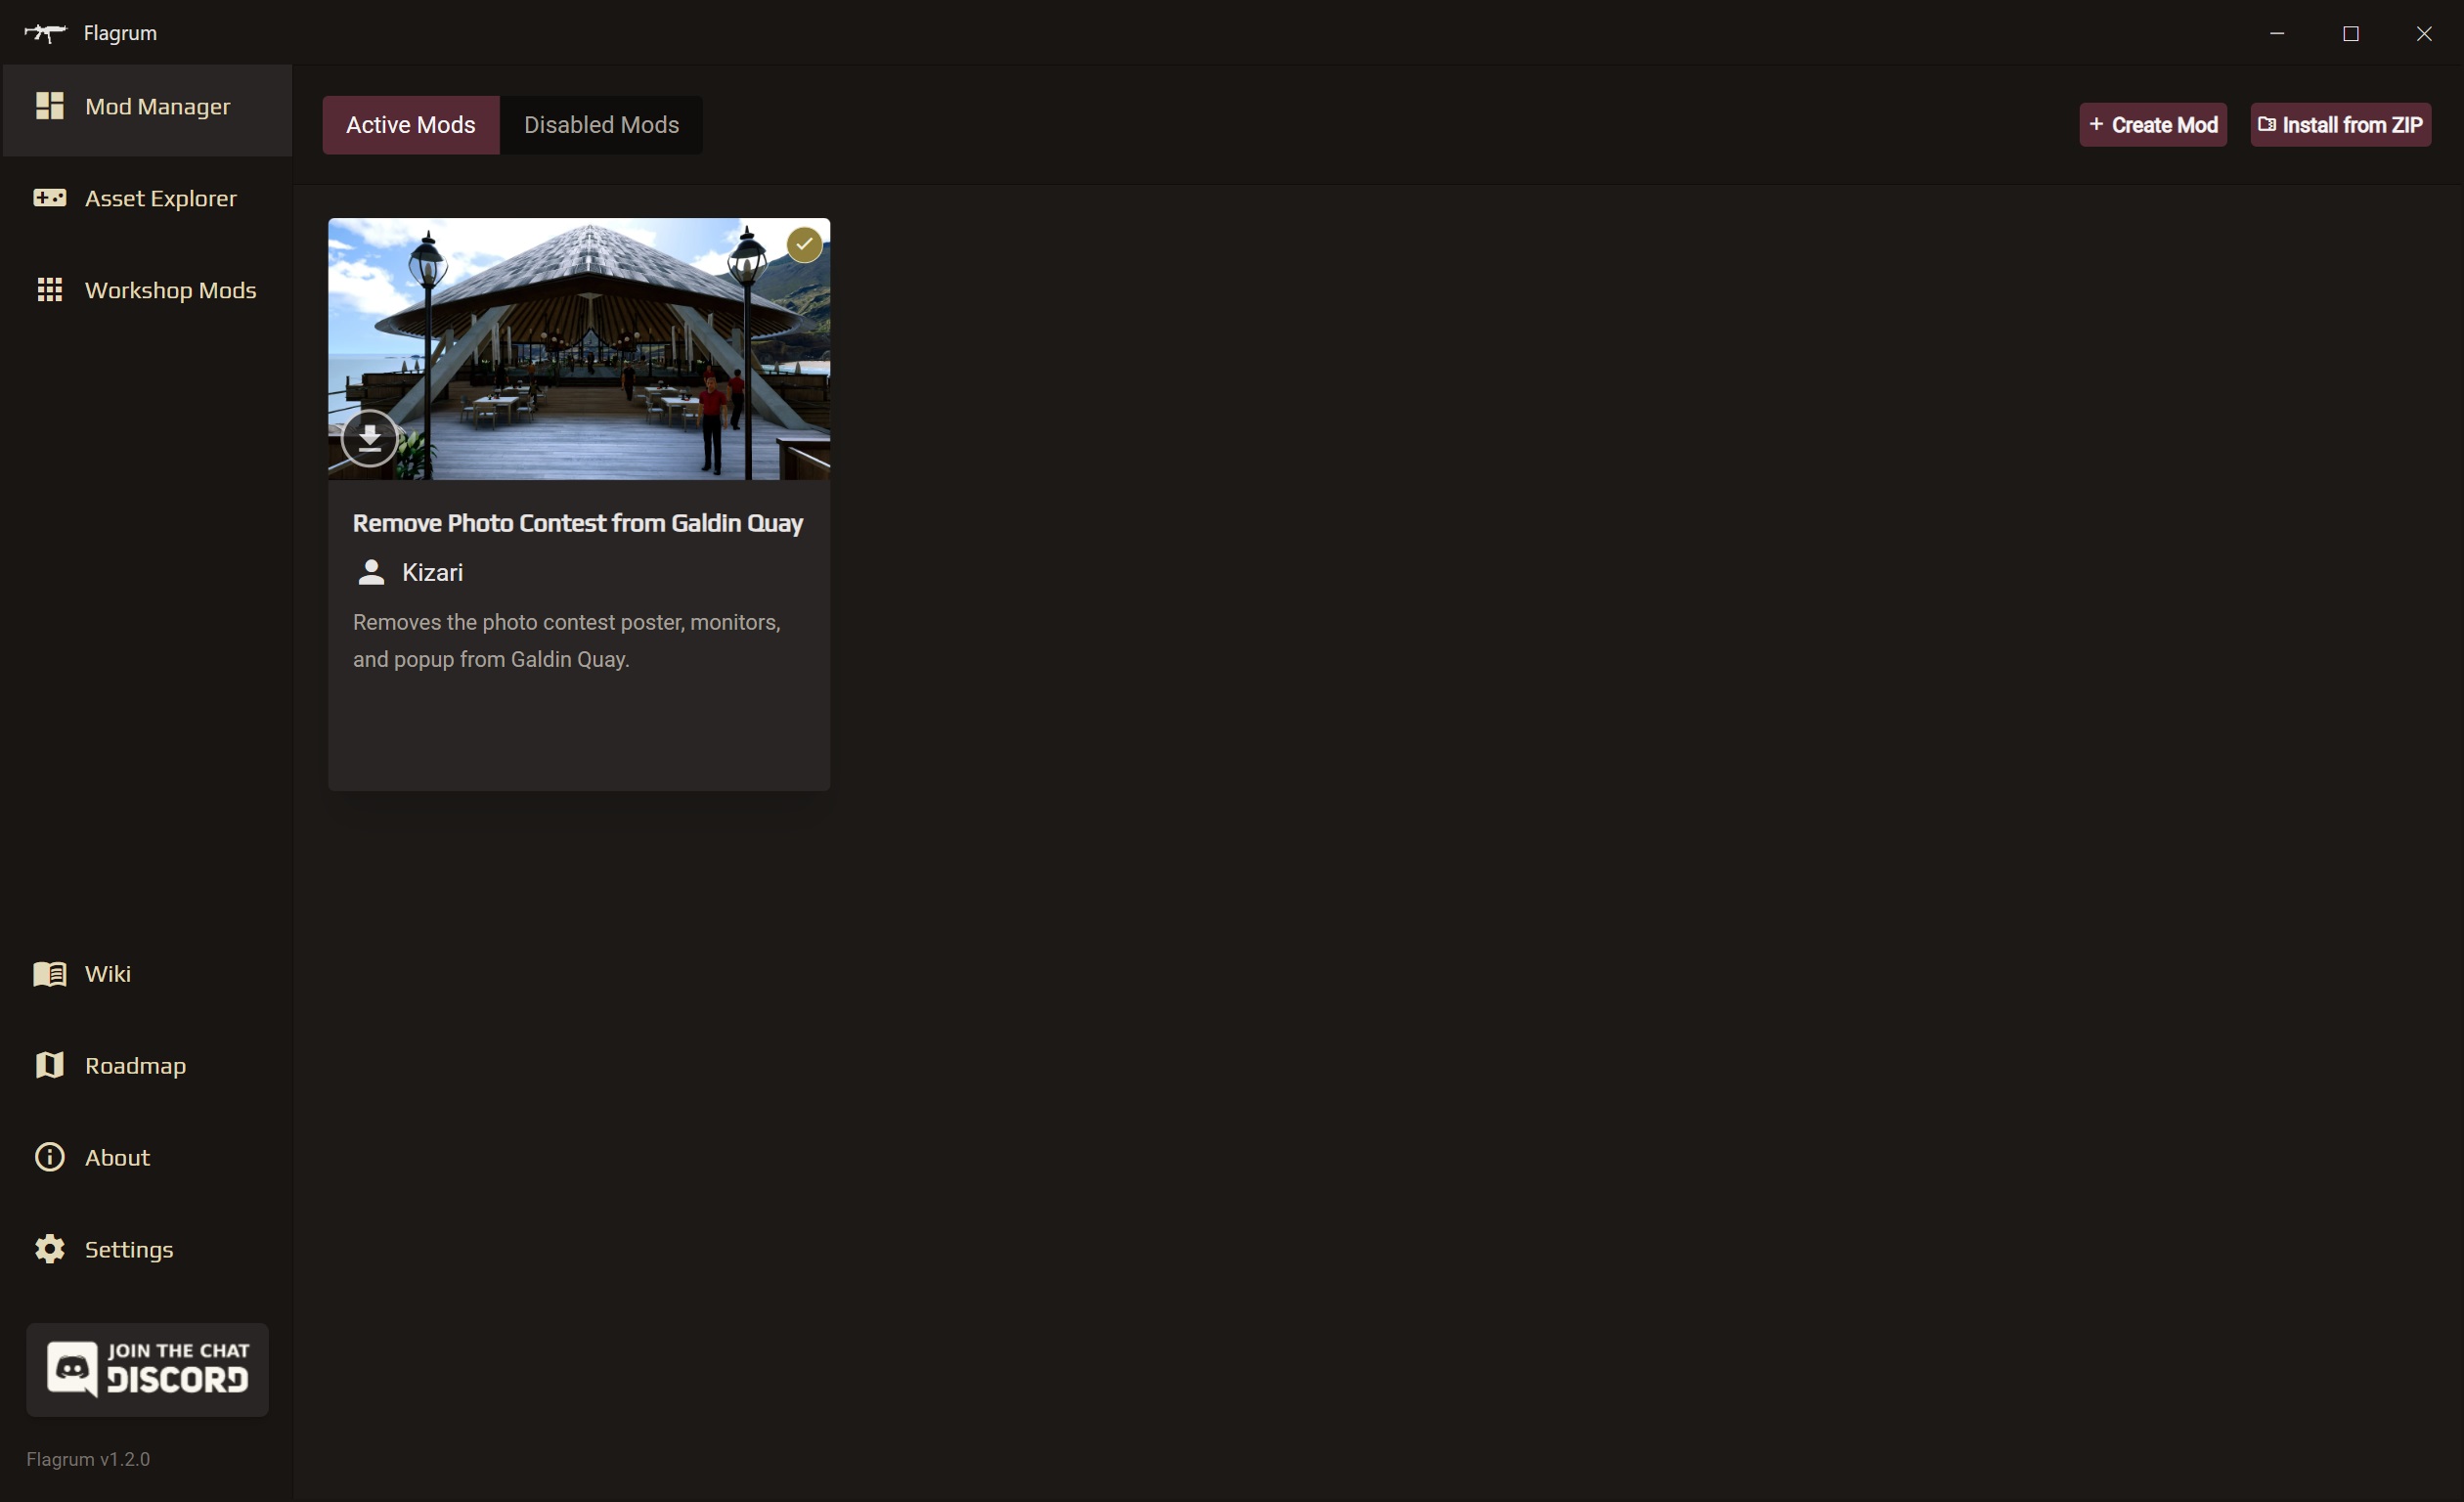Image resolution: width=2464 pixels, height=1502 pixels.
Task: Click the Roadmap map icon
Action: [x=49, y=1066]
